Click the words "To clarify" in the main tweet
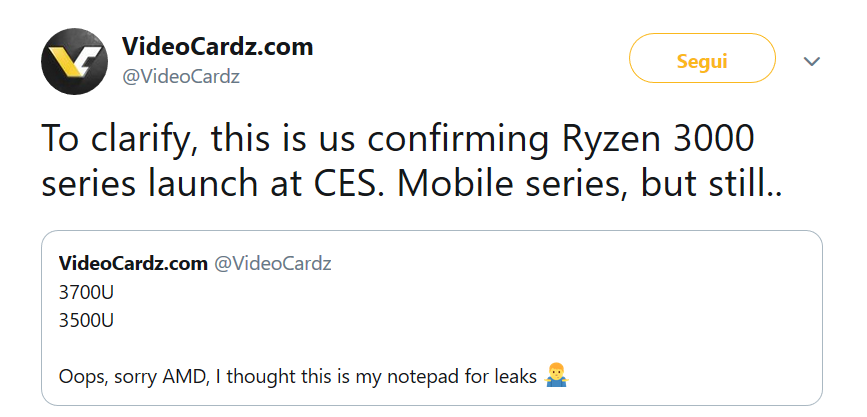Viewport: 867px width, 417px height. click(x=108, y=139)
